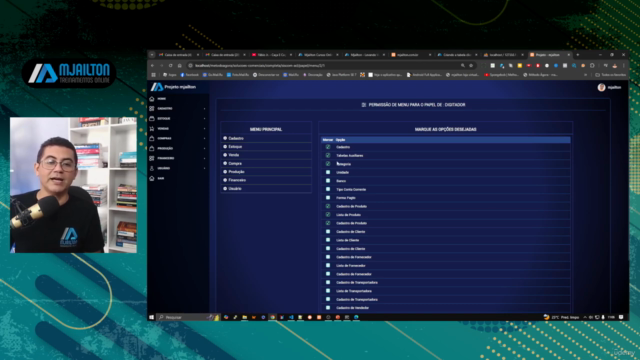Screen dimensions: 640x360
Task: Bookmark this page with the star icon
Action: pos(471,65)
